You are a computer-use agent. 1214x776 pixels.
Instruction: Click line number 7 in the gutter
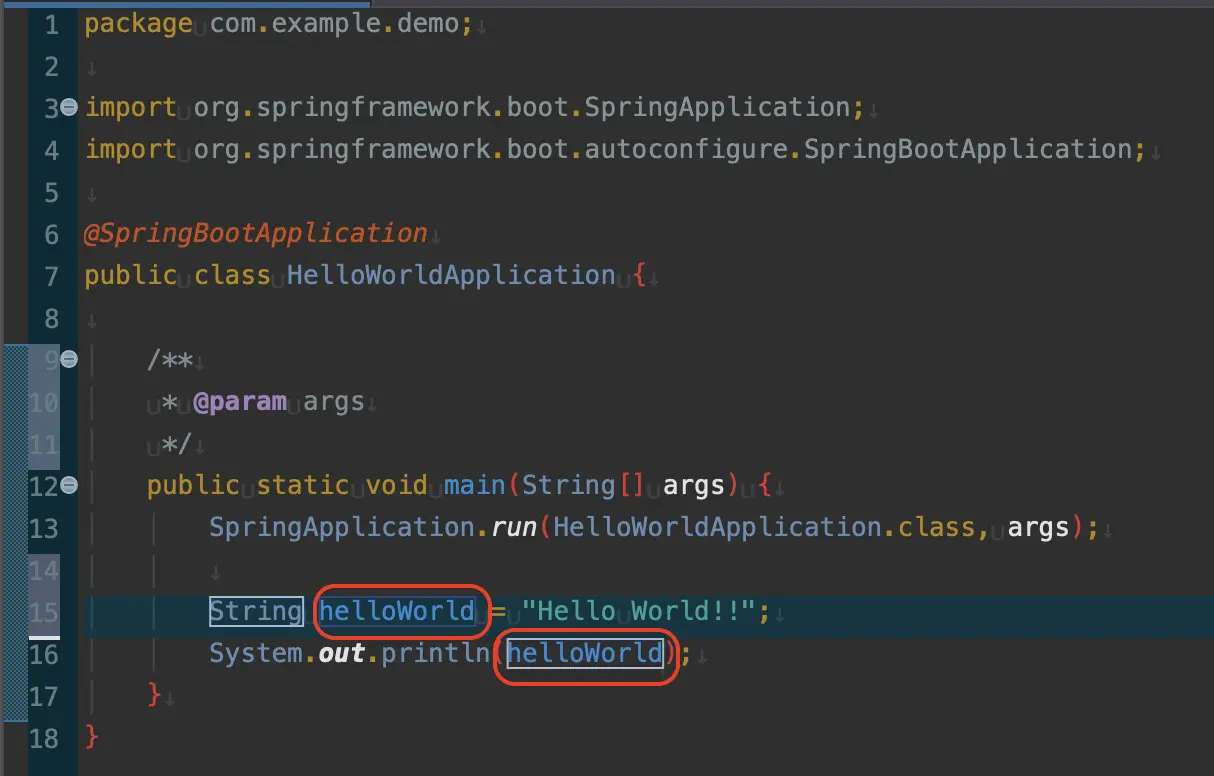(52, 275)
